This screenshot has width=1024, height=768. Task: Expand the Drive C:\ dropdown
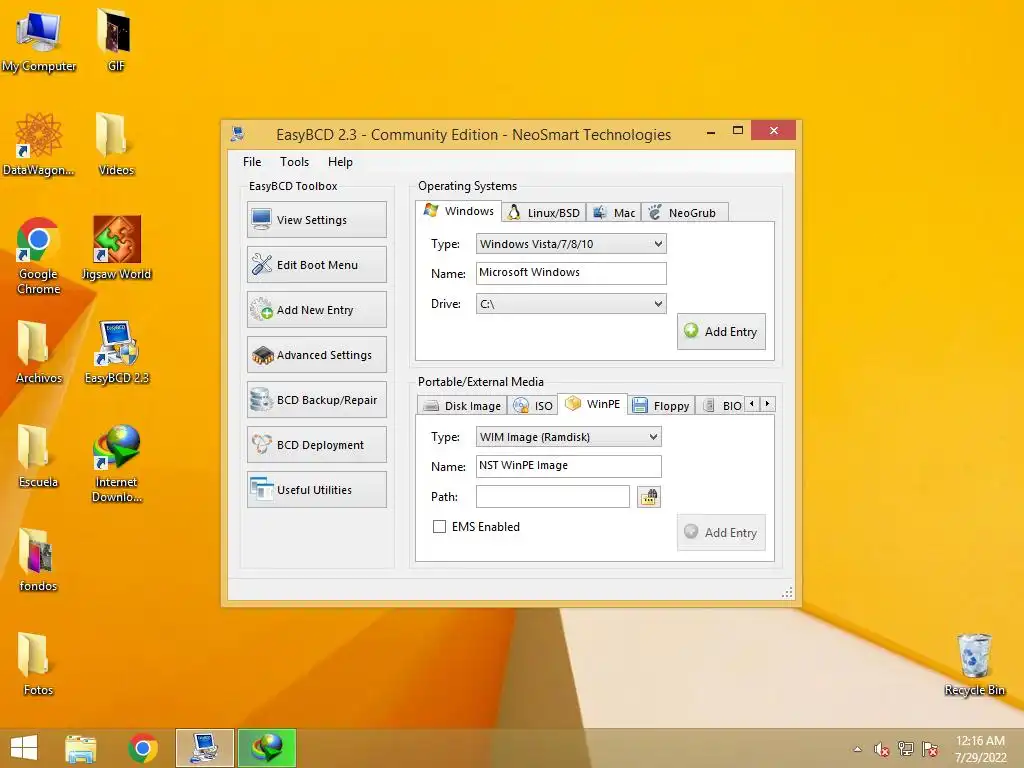[571, 304]
